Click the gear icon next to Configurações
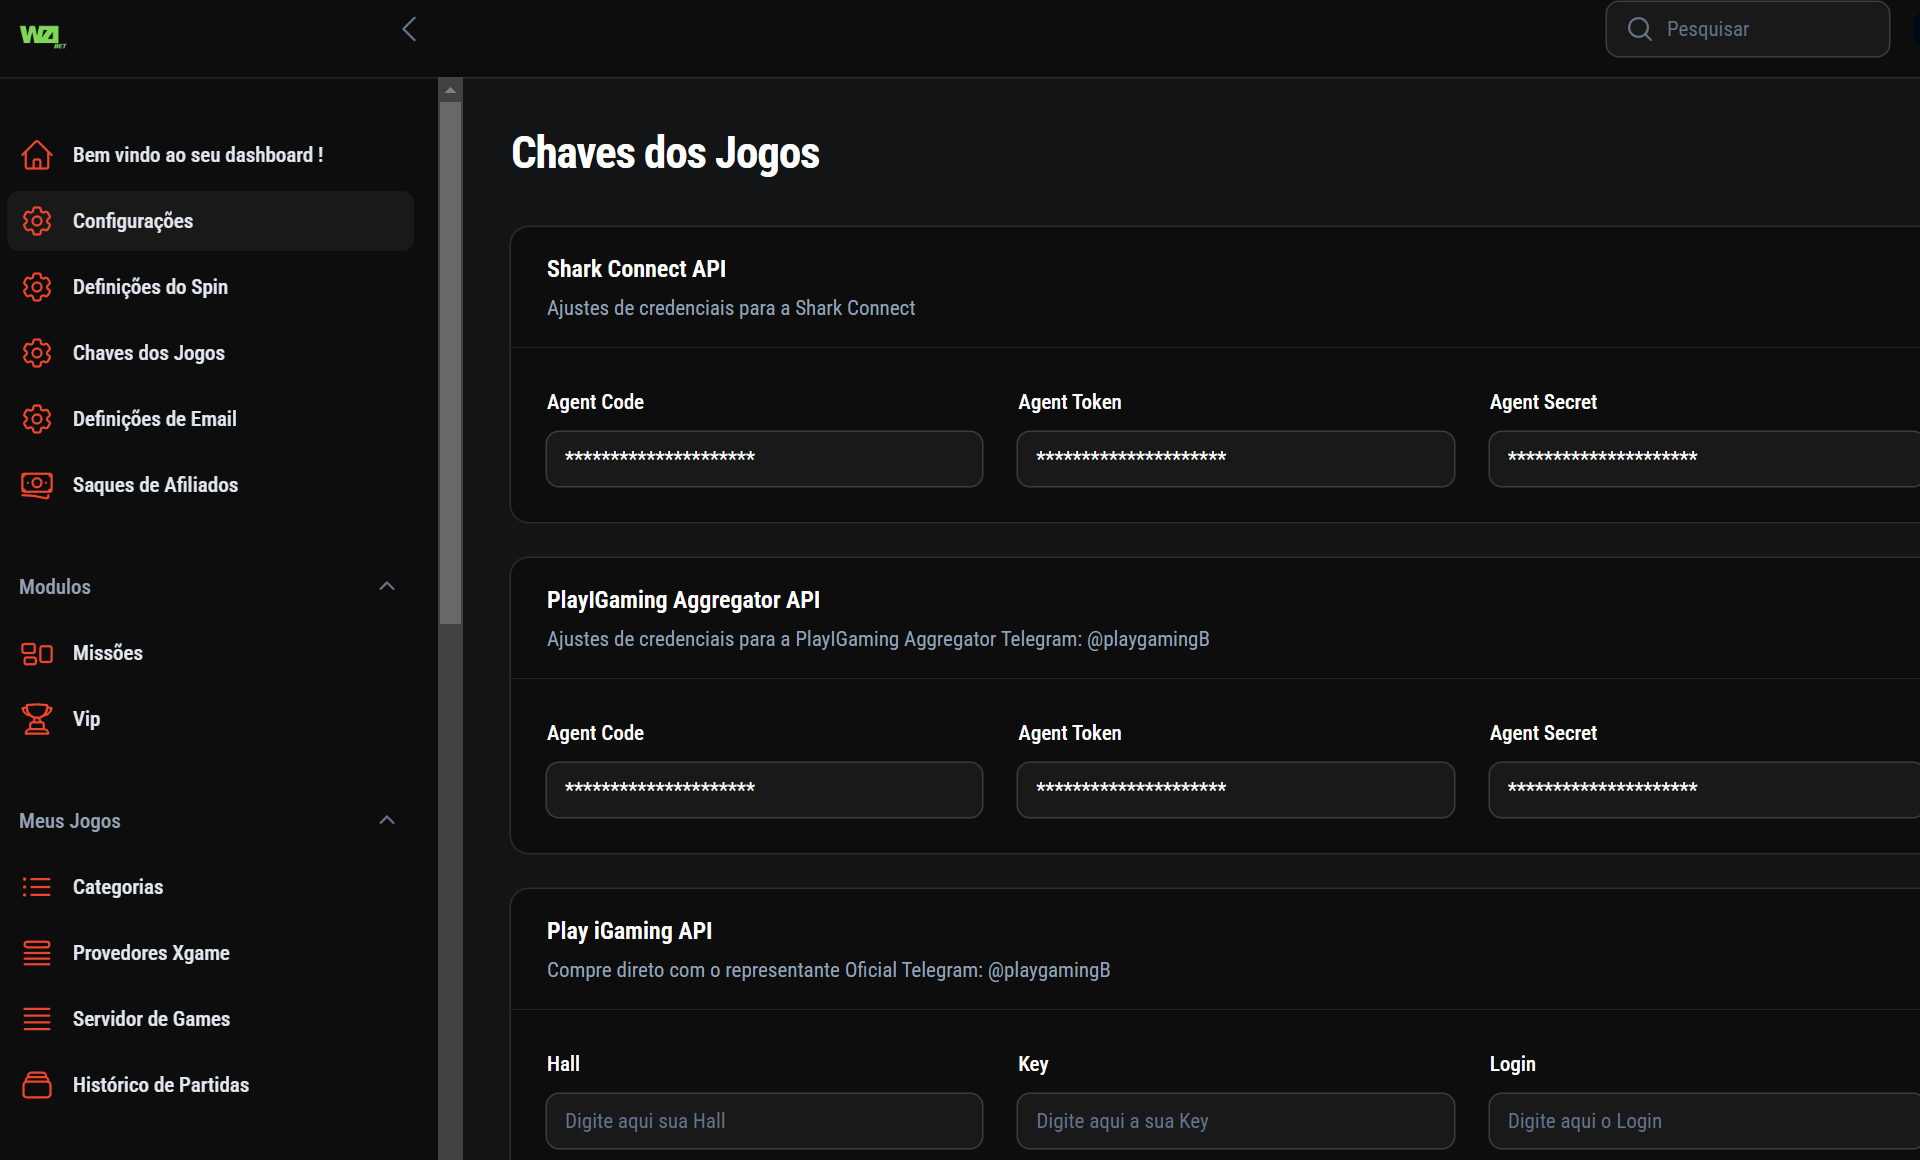Viewport: 1920px width, 1160px height. click(x=37, y=221)
